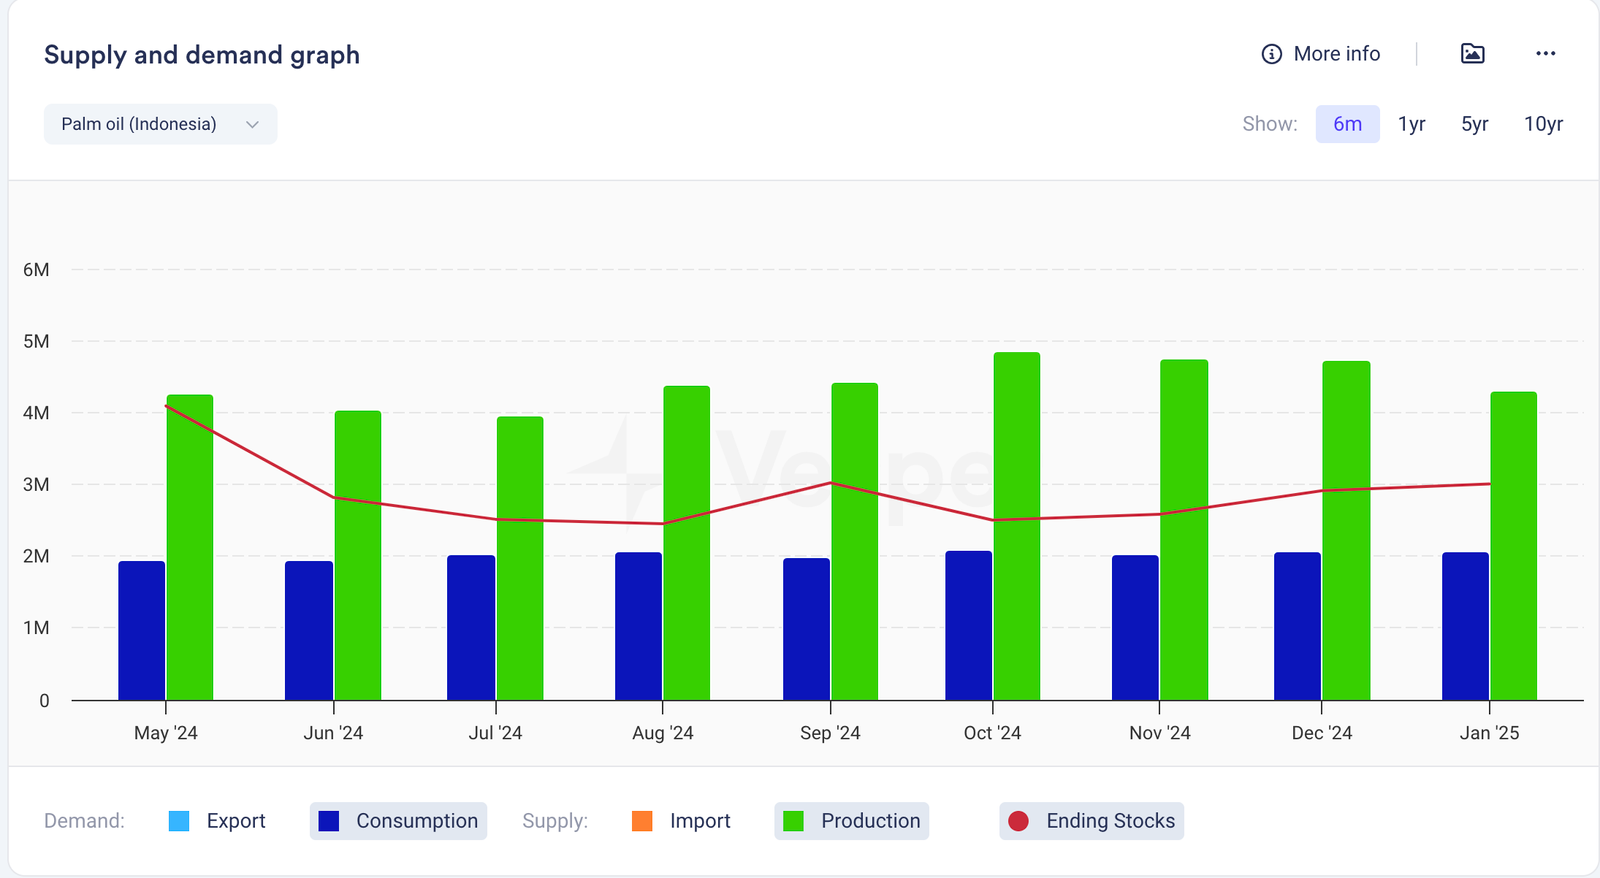Click the info circle icon beside More info
This screenshot has width=1600, height=878.
(x=1271, y=54)
